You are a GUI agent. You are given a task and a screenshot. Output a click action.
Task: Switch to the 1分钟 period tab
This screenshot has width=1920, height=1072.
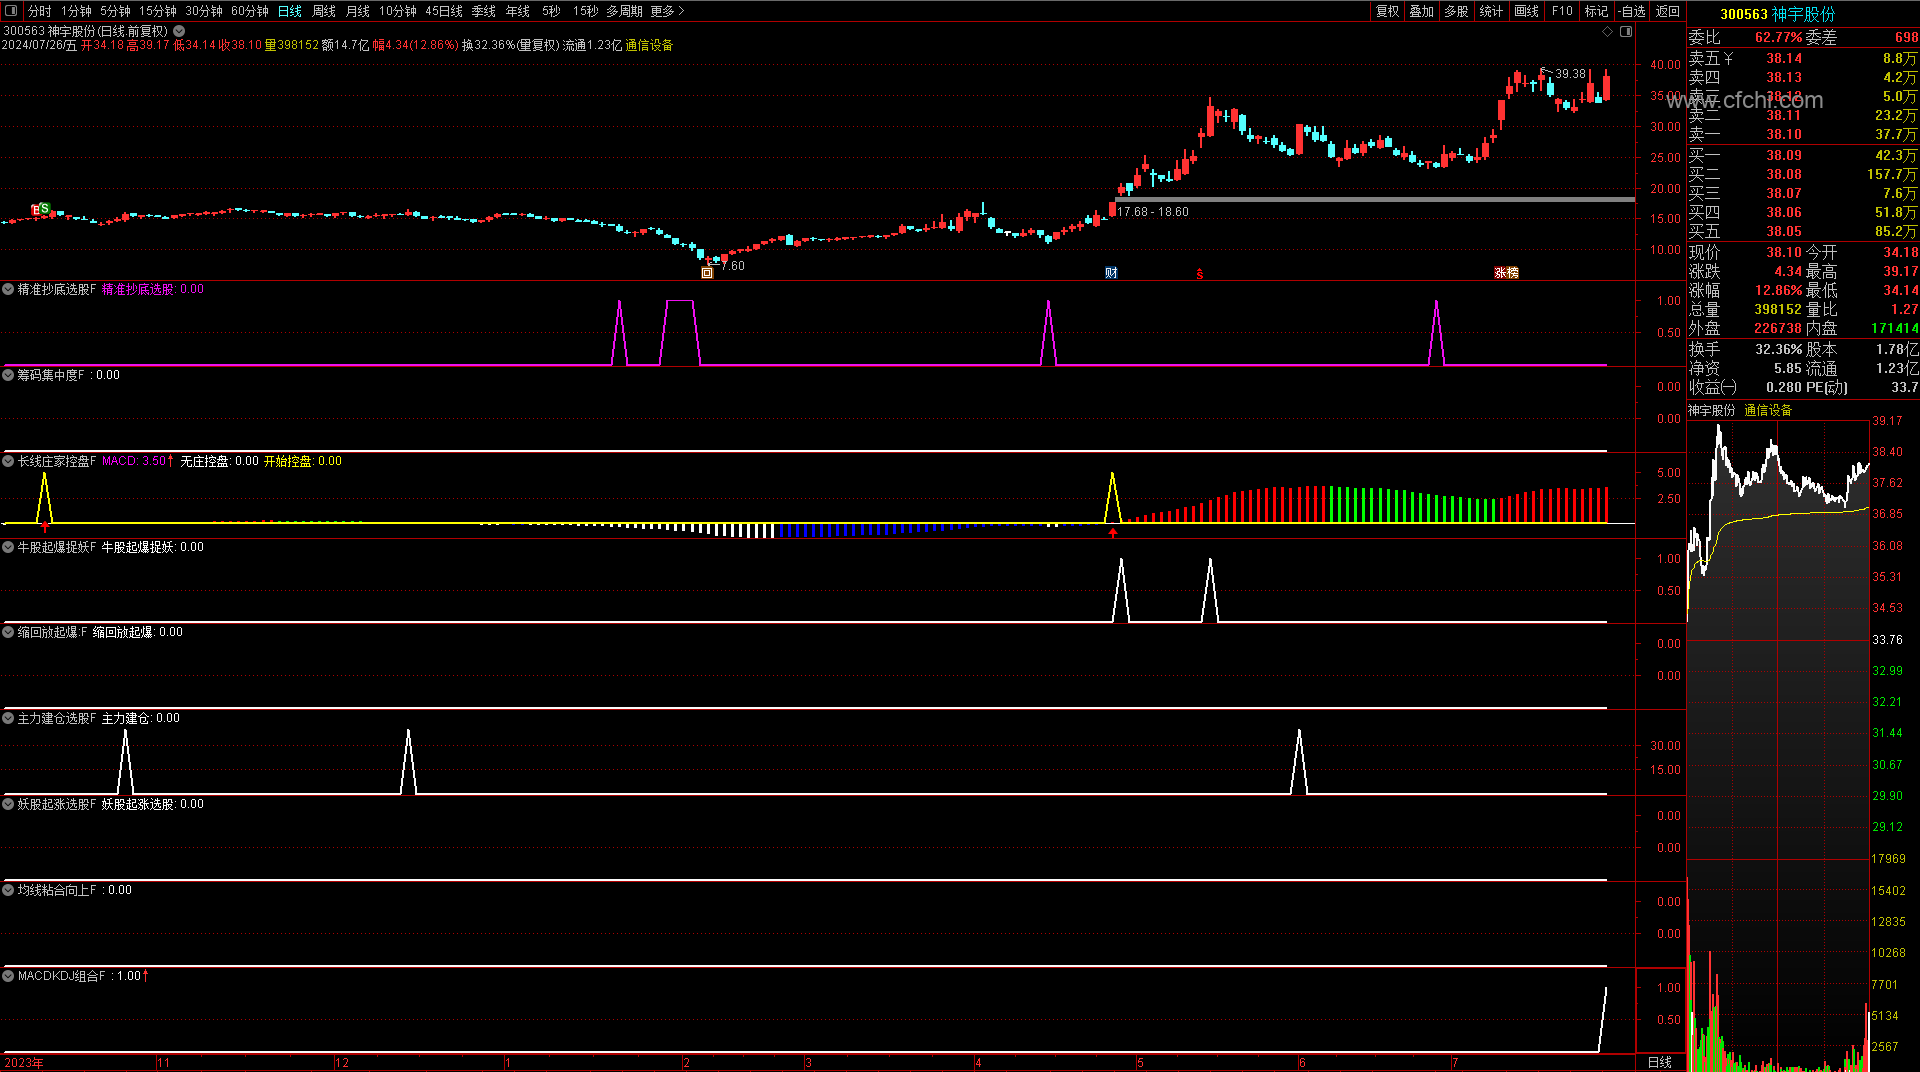tap(76, 11)
